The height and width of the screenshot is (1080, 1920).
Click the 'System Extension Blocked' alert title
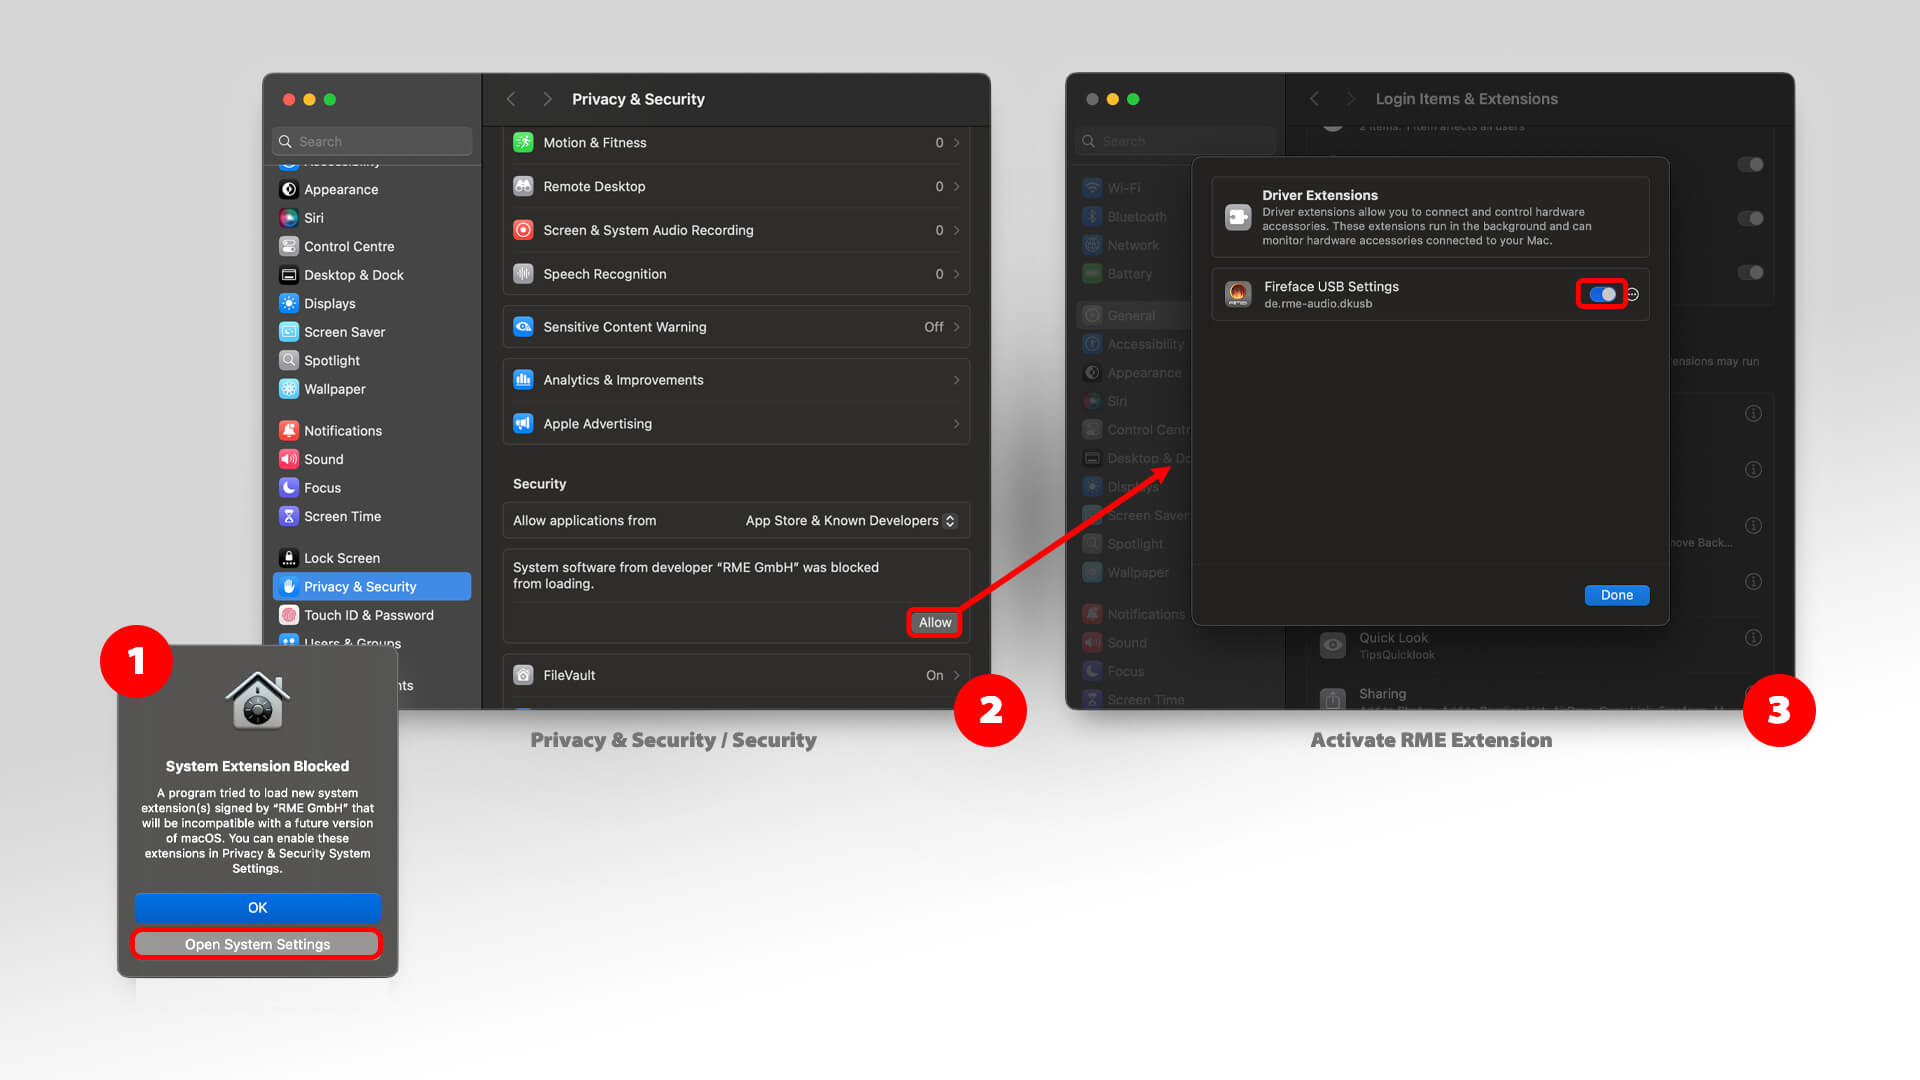(257, 766)
